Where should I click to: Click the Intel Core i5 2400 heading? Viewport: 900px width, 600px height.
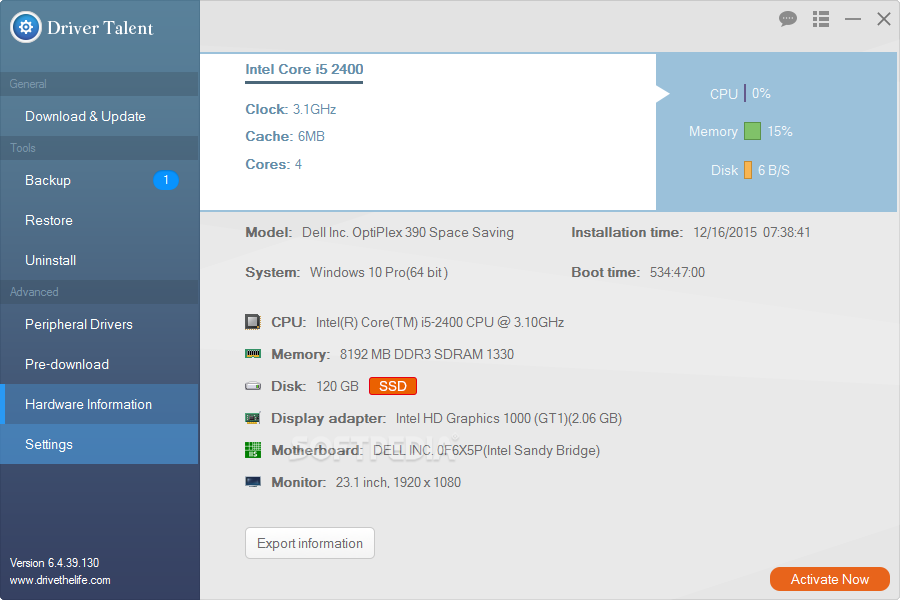pos(304,69)
